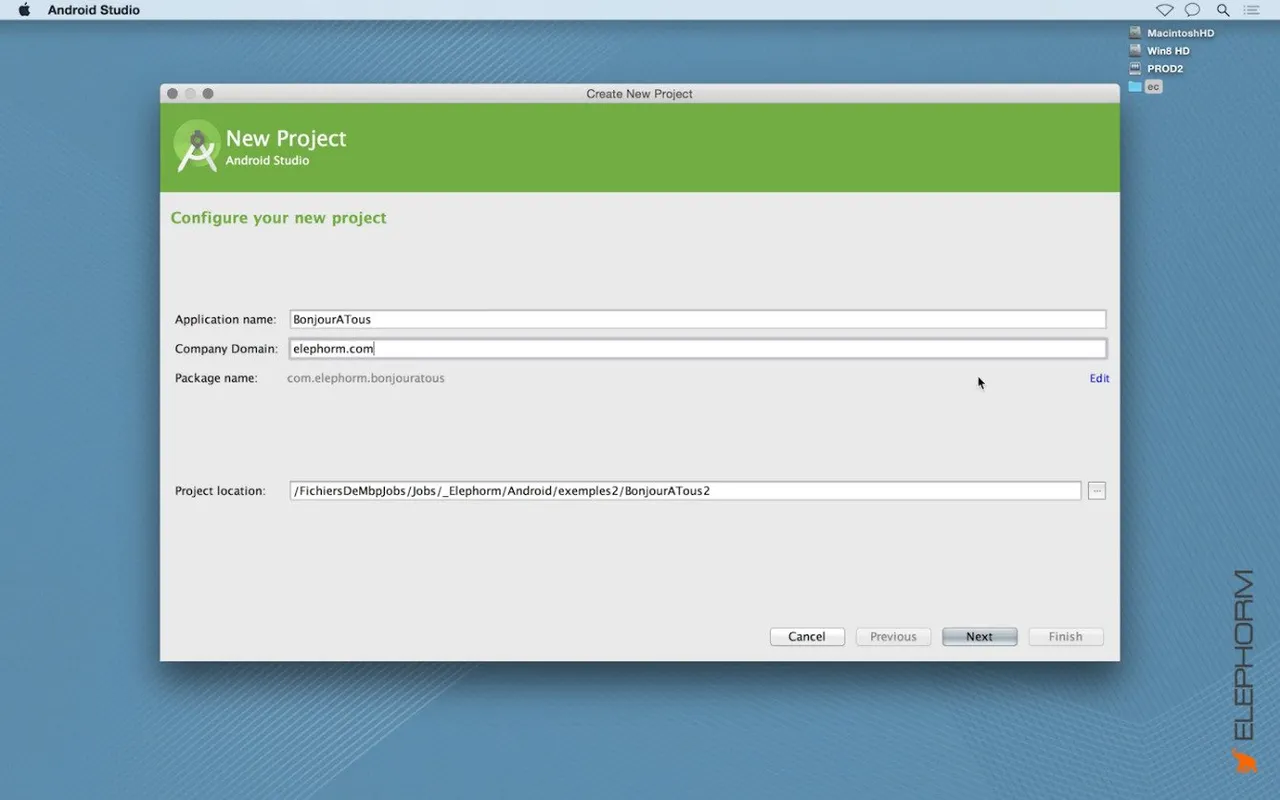Open the Android Studio menu bar item
Screen dimensions: 1280x800
(94, 10)
